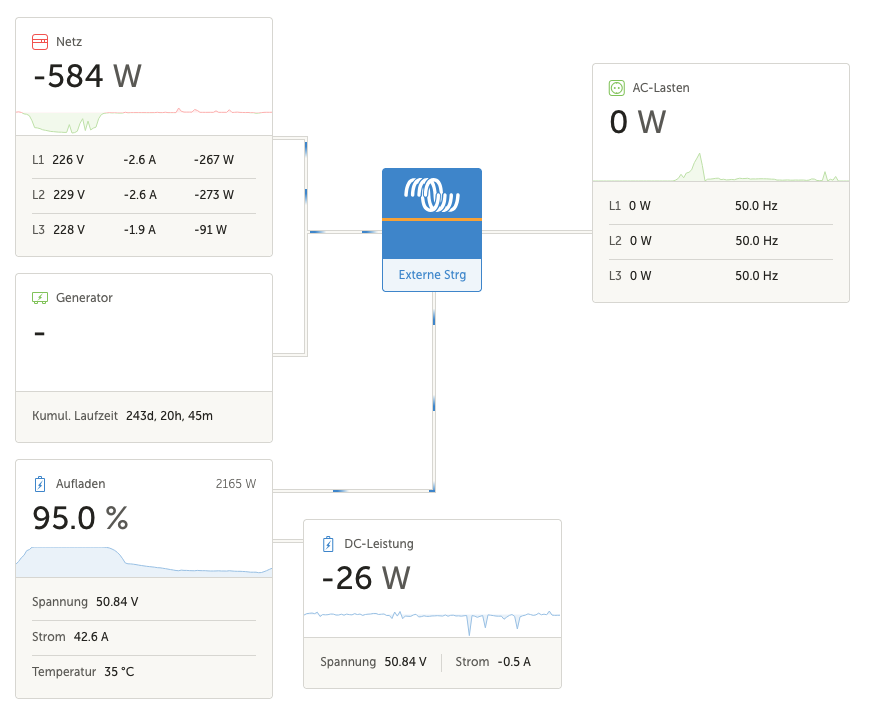Click the Externe Strg label
The image size is (869, 724).
point(432,275)
